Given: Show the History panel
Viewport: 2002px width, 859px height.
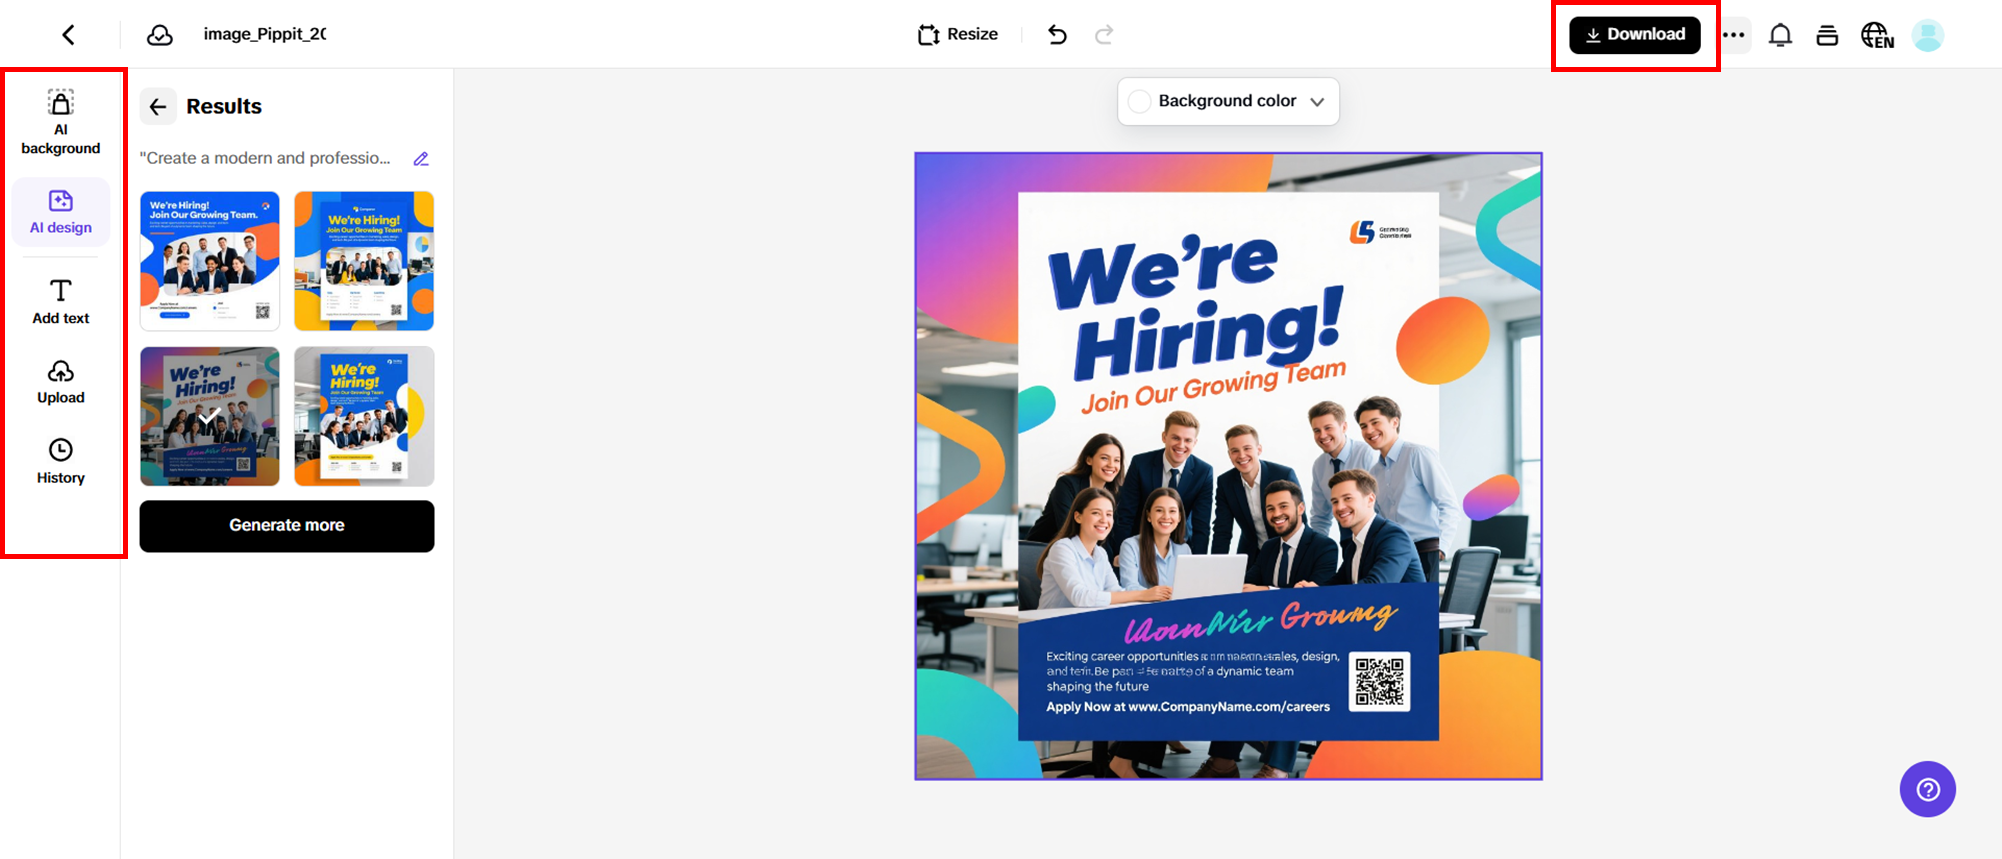Looking at the screenshot, I should [61, 462].
